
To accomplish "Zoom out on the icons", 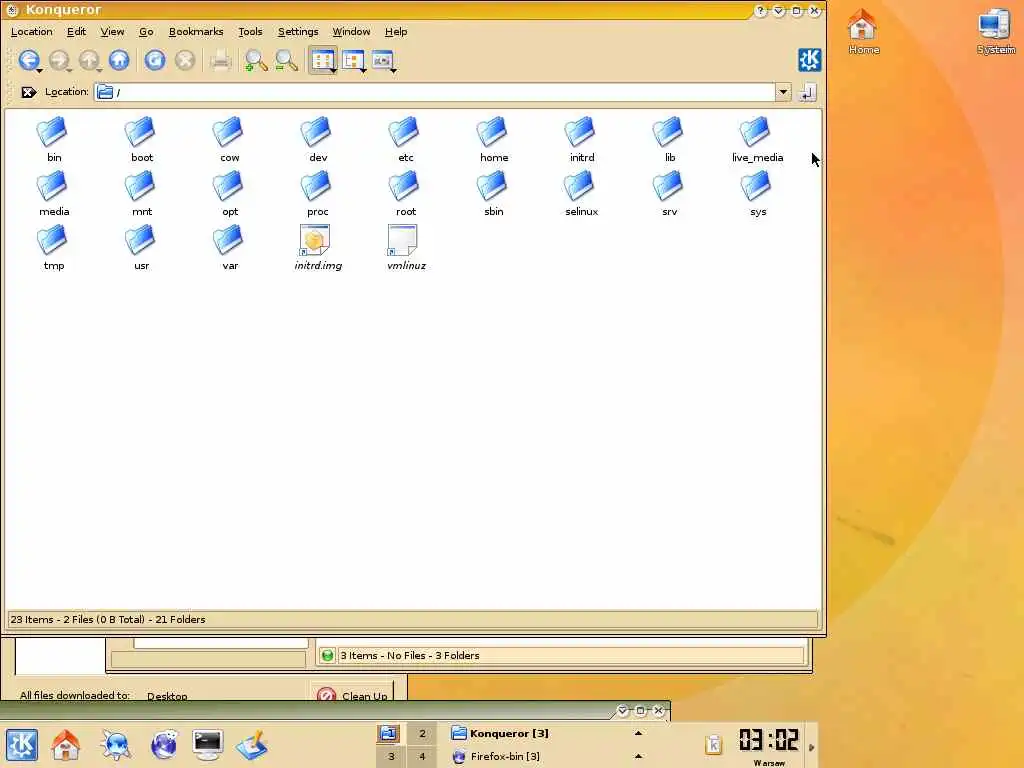I will tap(286, 60).
